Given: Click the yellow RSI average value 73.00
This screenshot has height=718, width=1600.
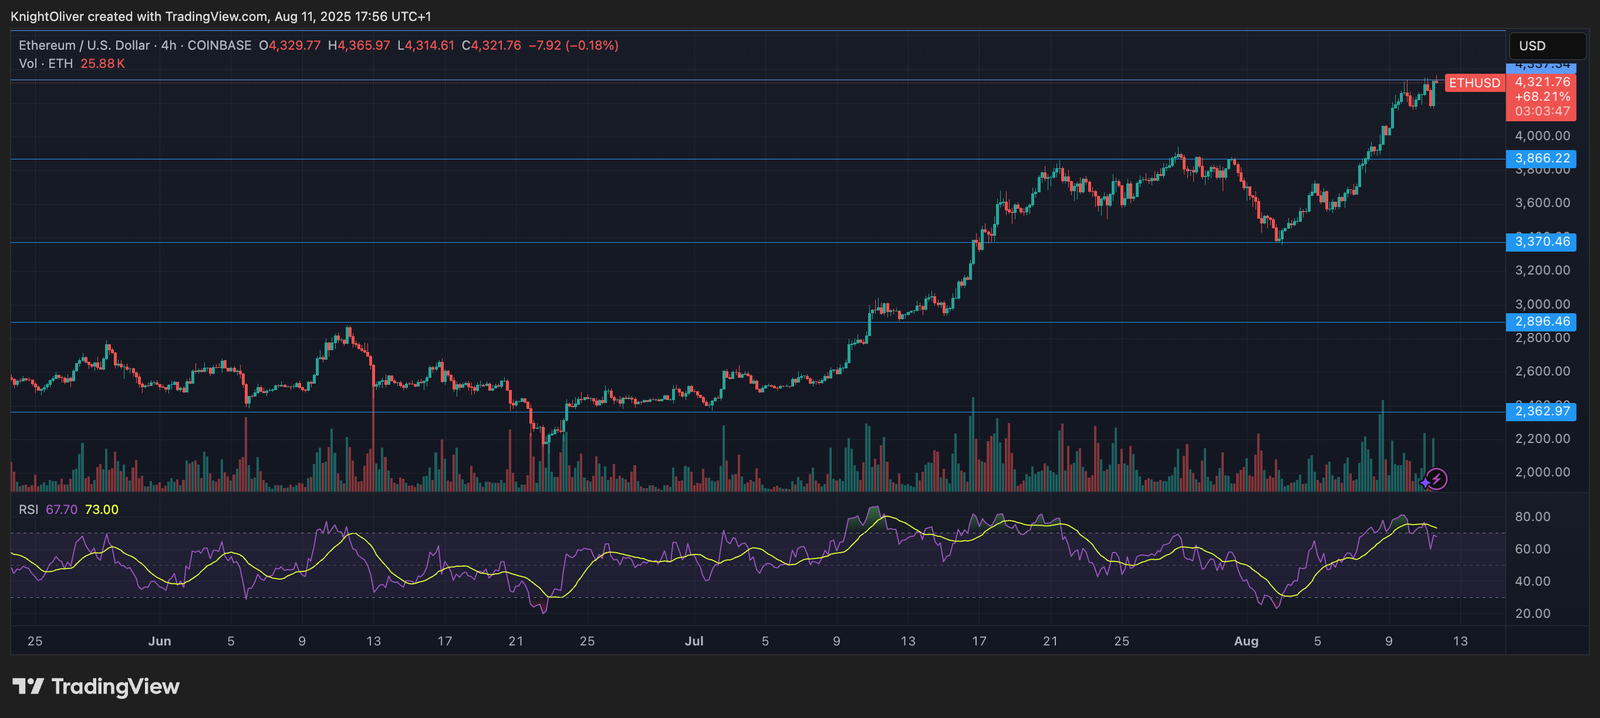Looking at the screenshot, I should 102,510.
